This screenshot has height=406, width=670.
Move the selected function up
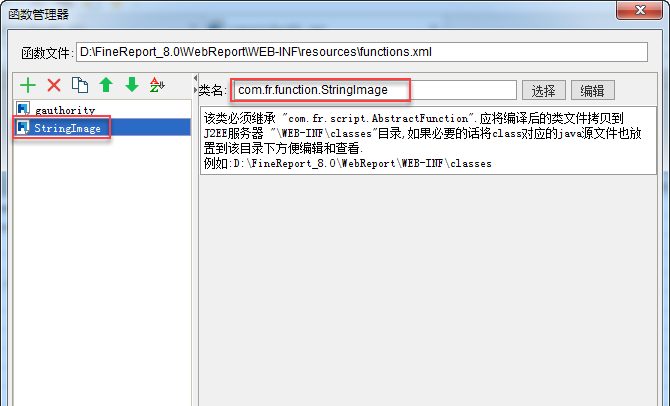[106, 85]
